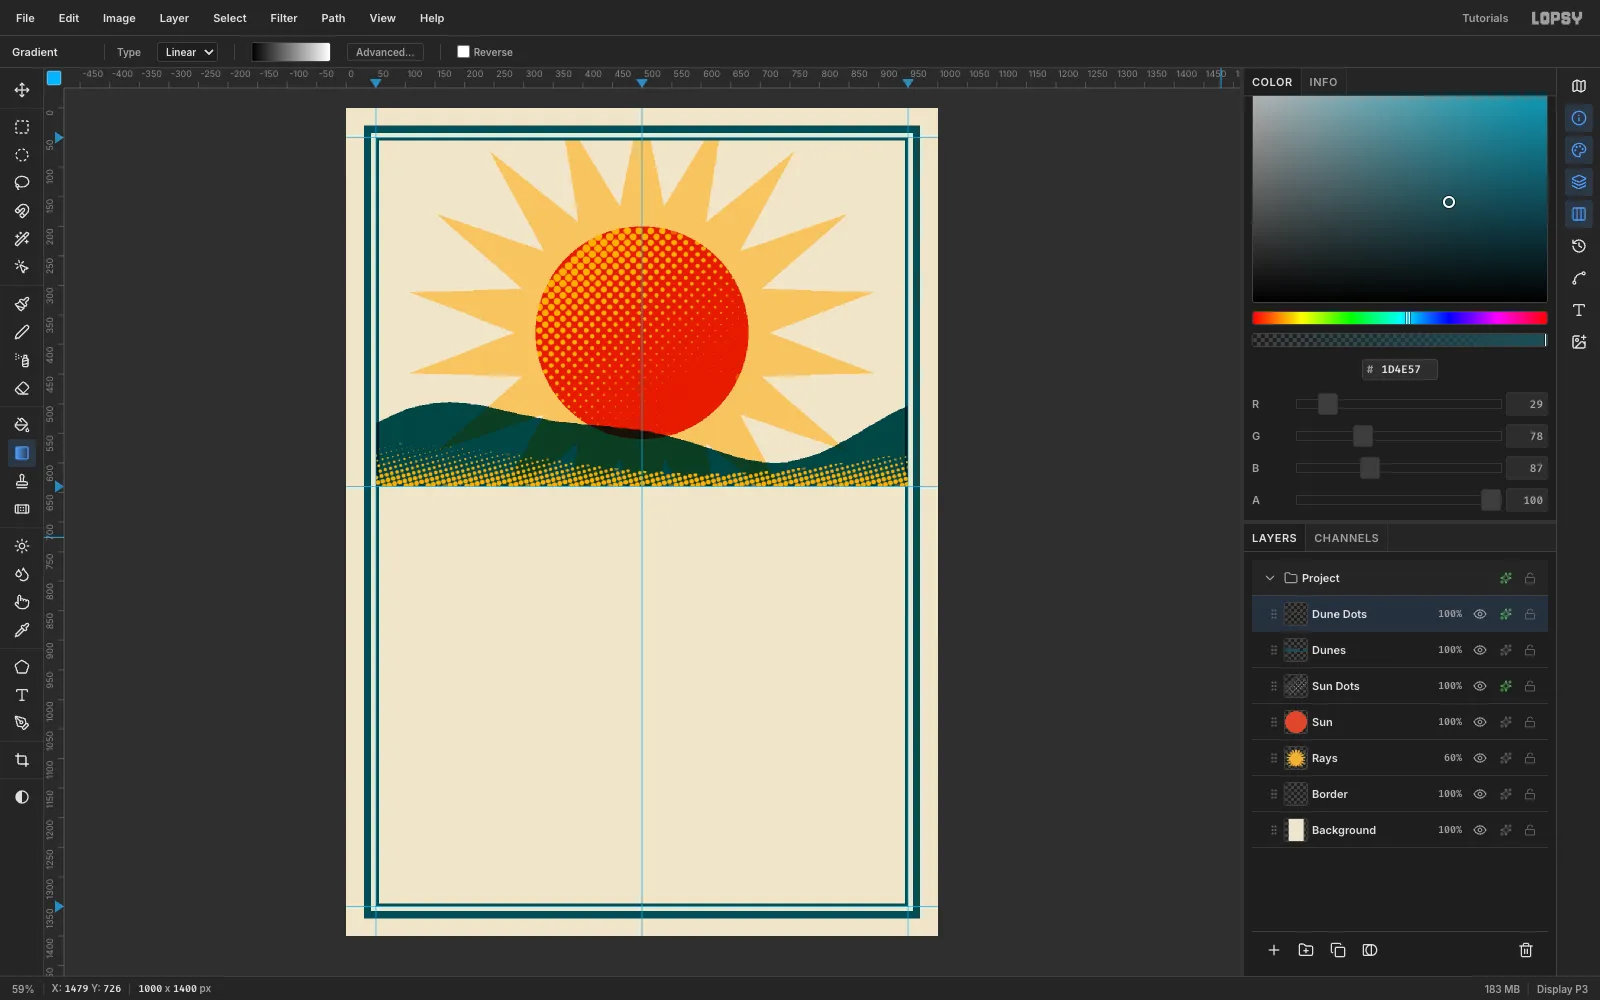
Task: Click the hex color input field
Action: click(1400, 369)
